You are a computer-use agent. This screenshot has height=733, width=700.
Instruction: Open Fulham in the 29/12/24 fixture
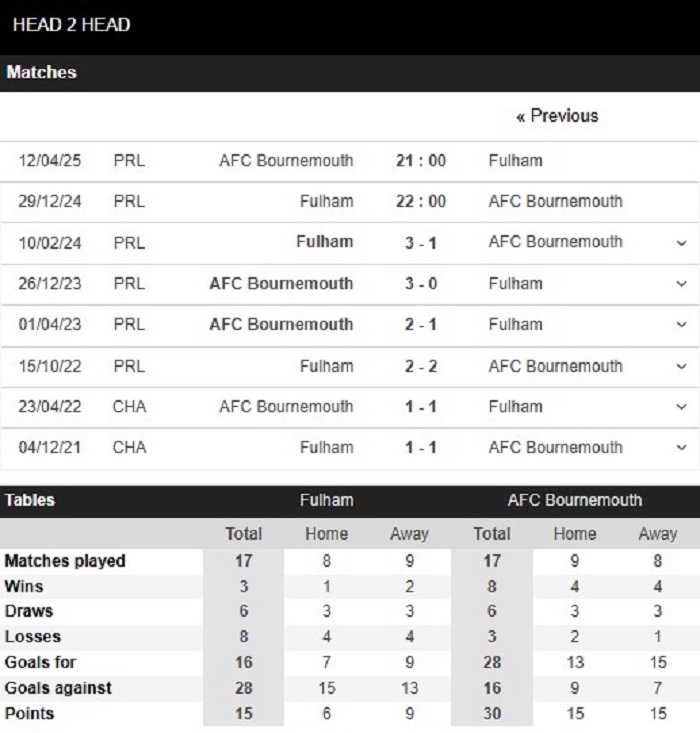click(x=326, y=201)
